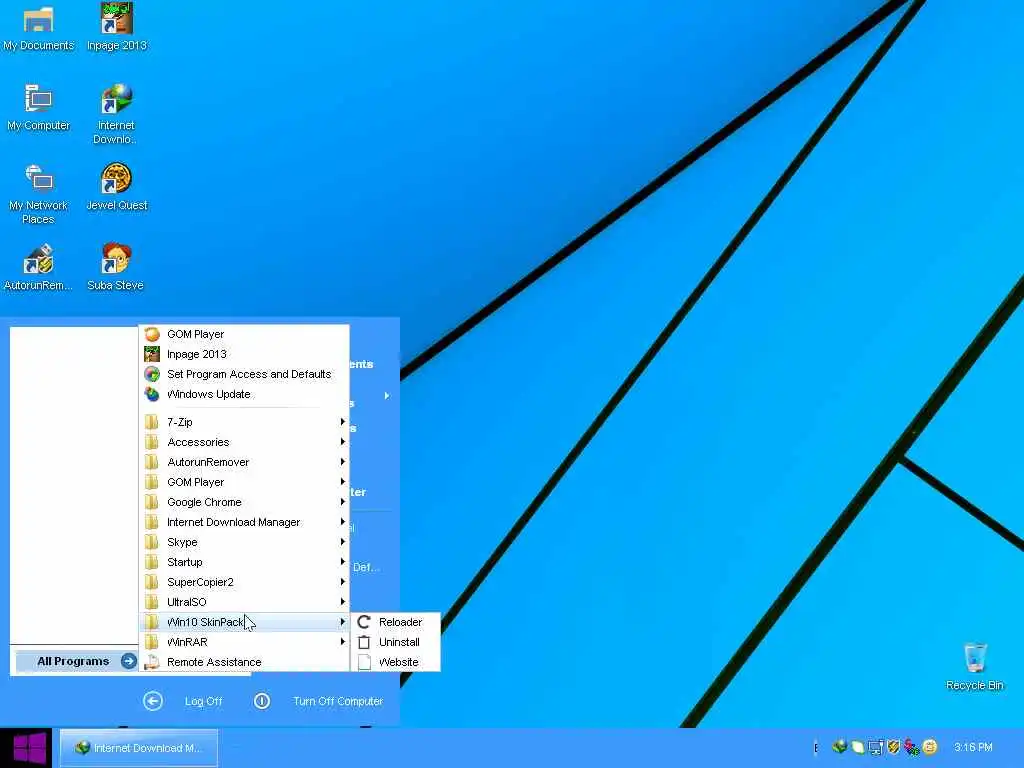The image size is (1024, 768).
Task: Click the Windows Update globe icon
Action: (x=152, y=394)
